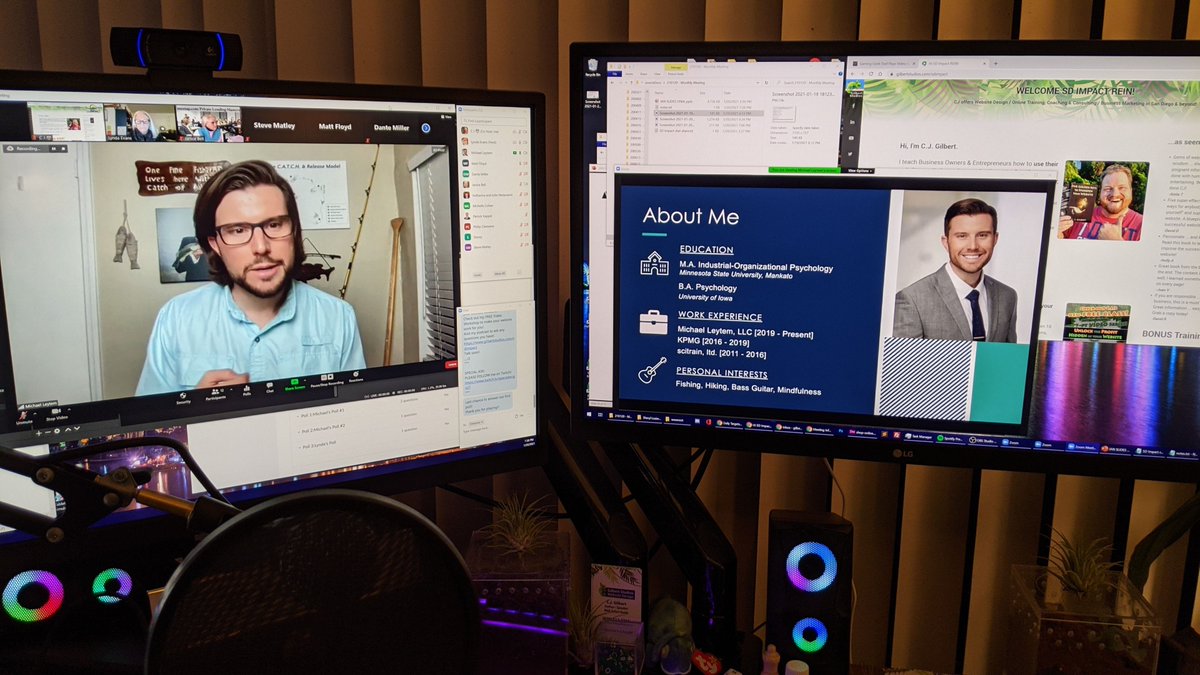Open the Recycle Bin desktop icon
Screen dimensions: 1200x675
tap(594, 67)
